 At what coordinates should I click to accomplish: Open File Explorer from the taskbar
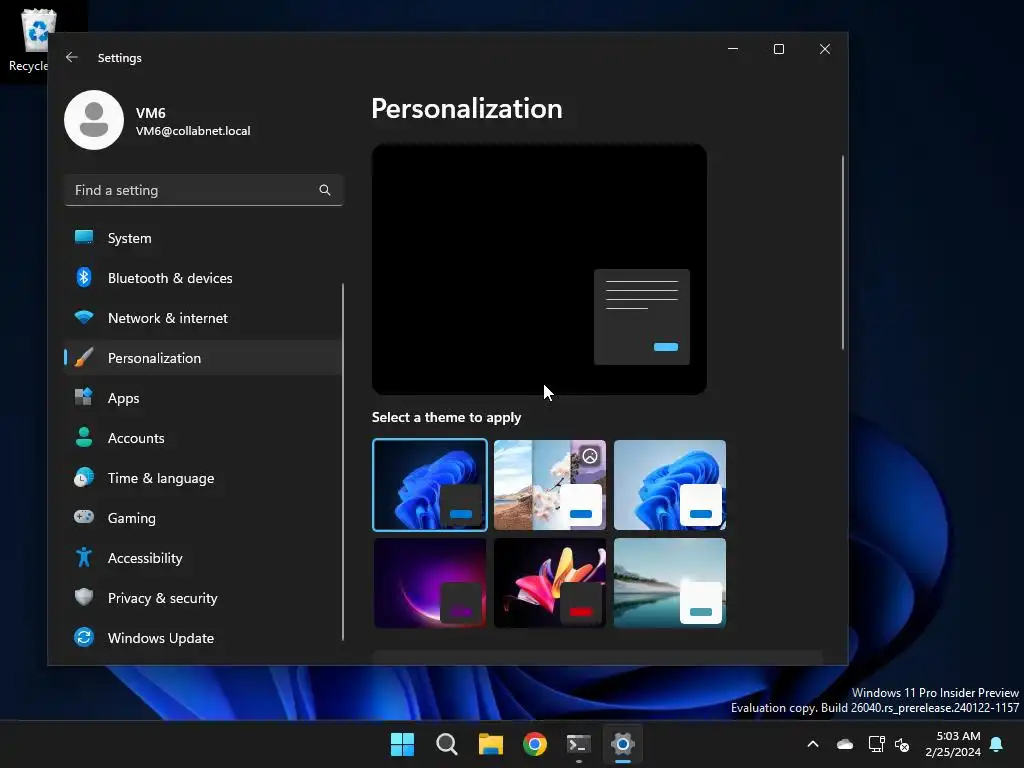tap(490, 744)
